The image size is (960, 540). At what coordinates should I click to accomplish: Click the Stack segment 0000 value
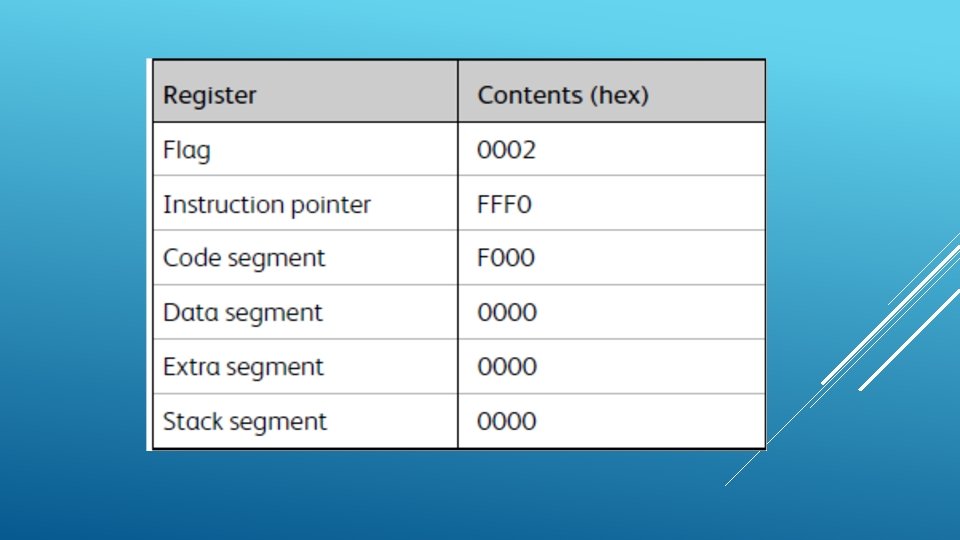point(507,421)
